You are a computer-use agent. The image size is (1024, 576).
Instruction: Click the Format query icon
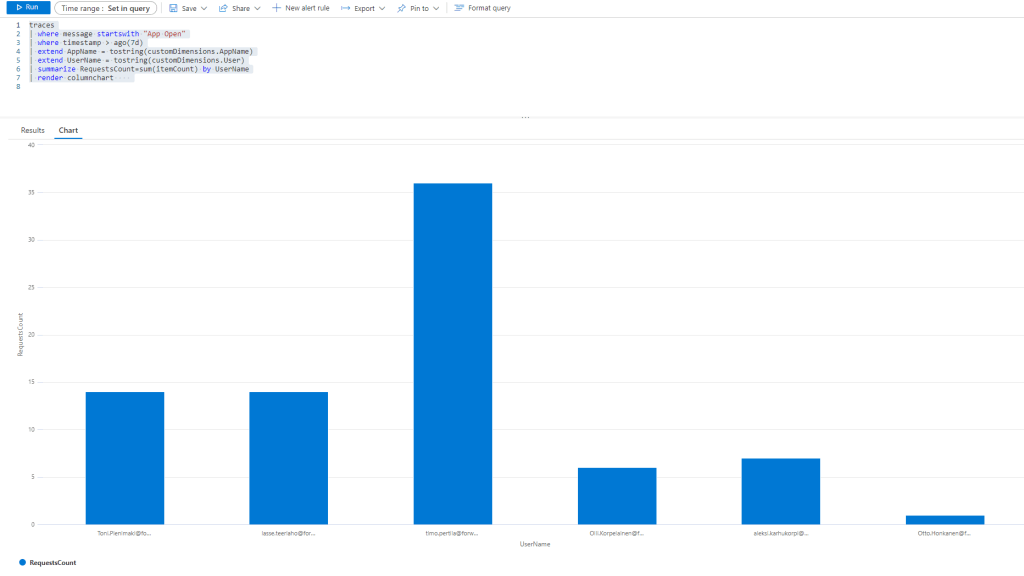[x=459, y=8]
